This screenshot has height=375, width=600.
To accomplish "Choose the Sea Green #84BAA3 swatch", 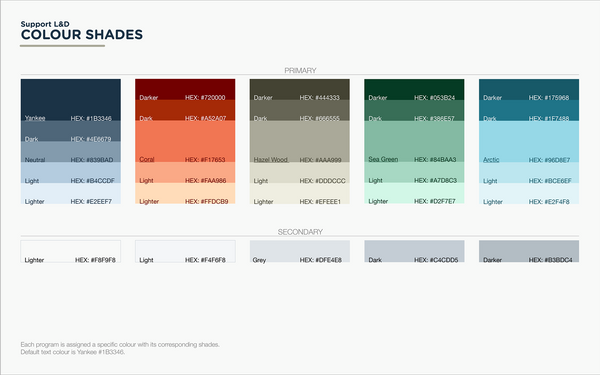I will [x=414, y=142].
